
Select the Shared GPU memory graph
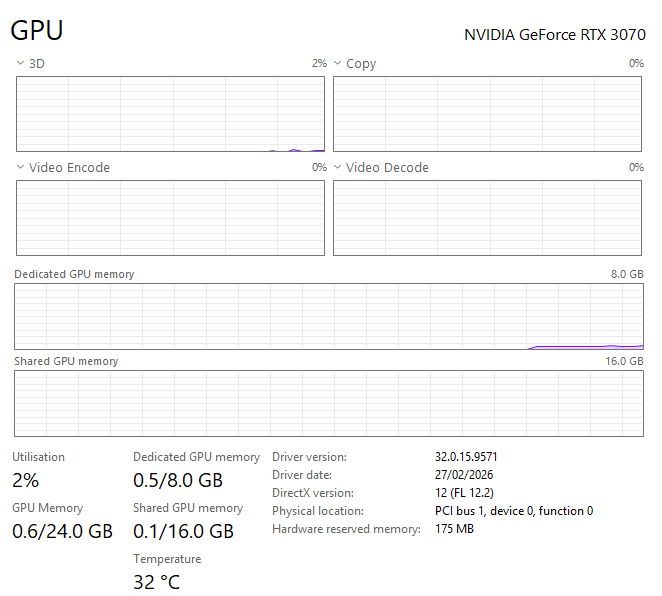click(329, 403)
